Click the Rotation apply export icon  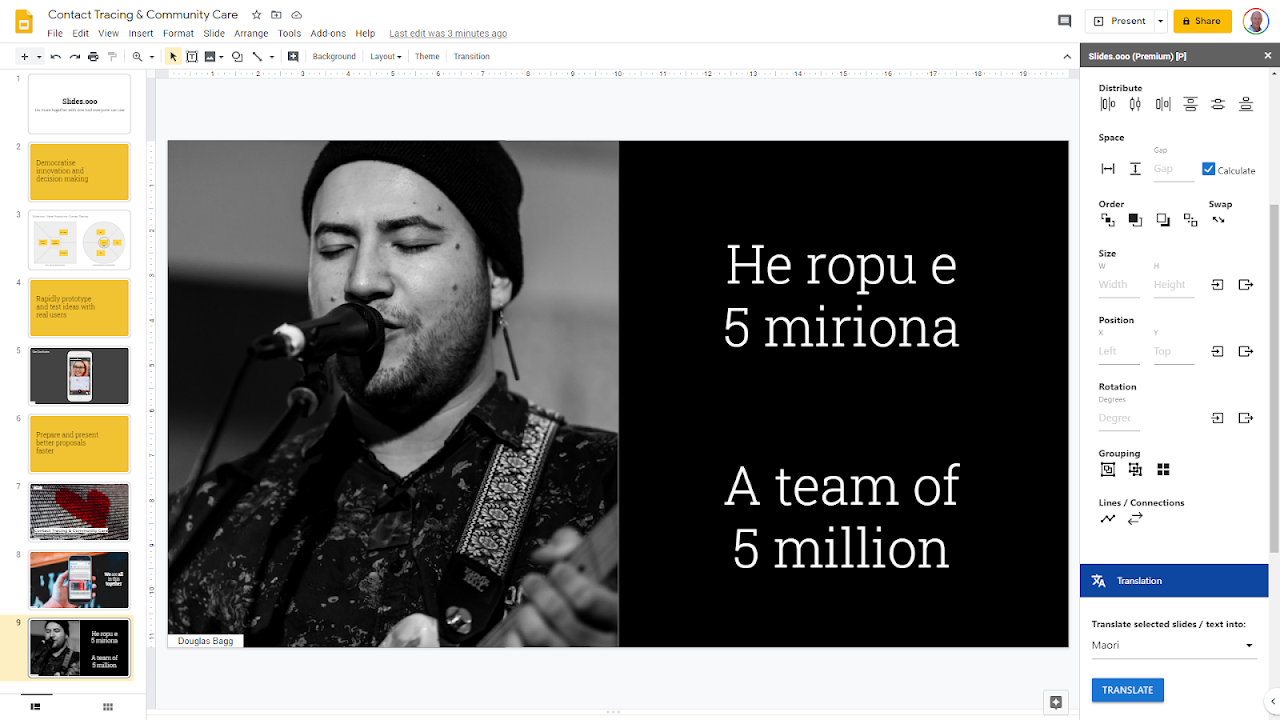tap(1246, 418)
